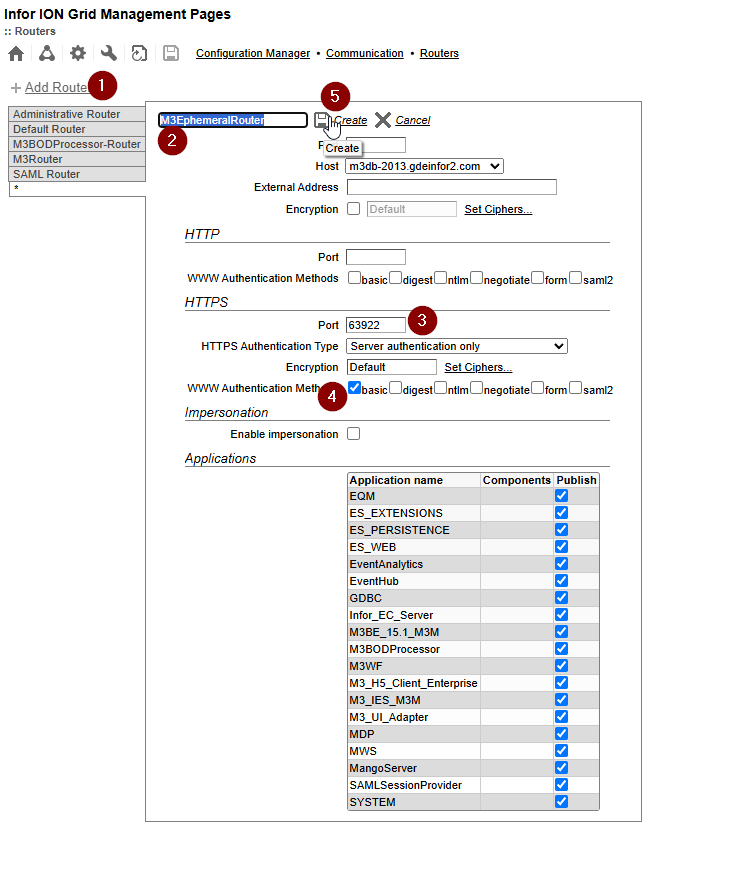Click the toolbar save disk icon

171,54
